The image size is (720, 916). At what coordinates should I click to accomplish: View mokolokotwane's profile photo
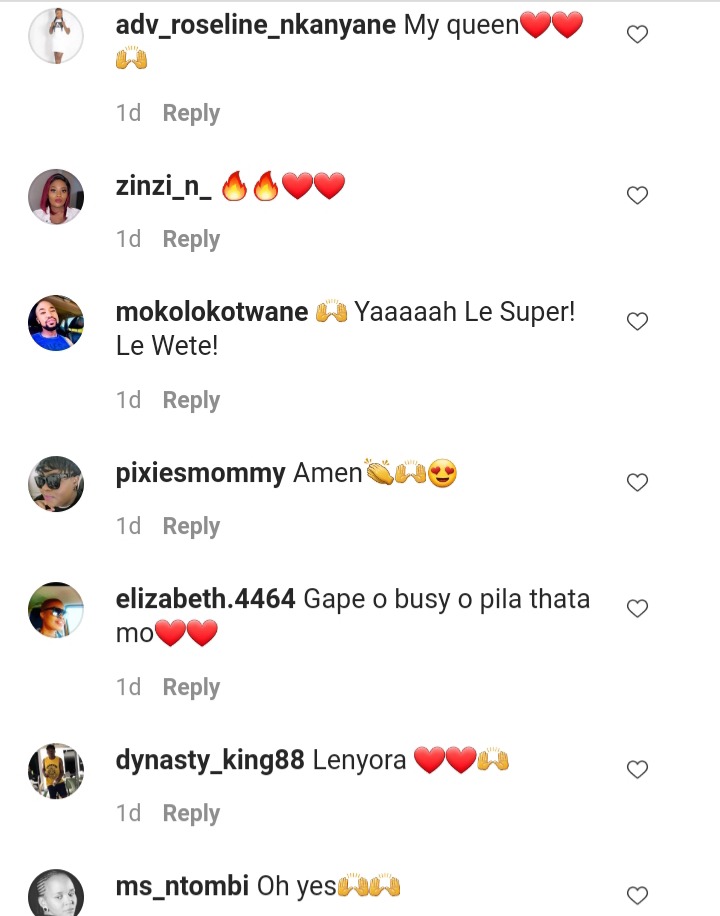pyautogui.click(x=56, y=323)
